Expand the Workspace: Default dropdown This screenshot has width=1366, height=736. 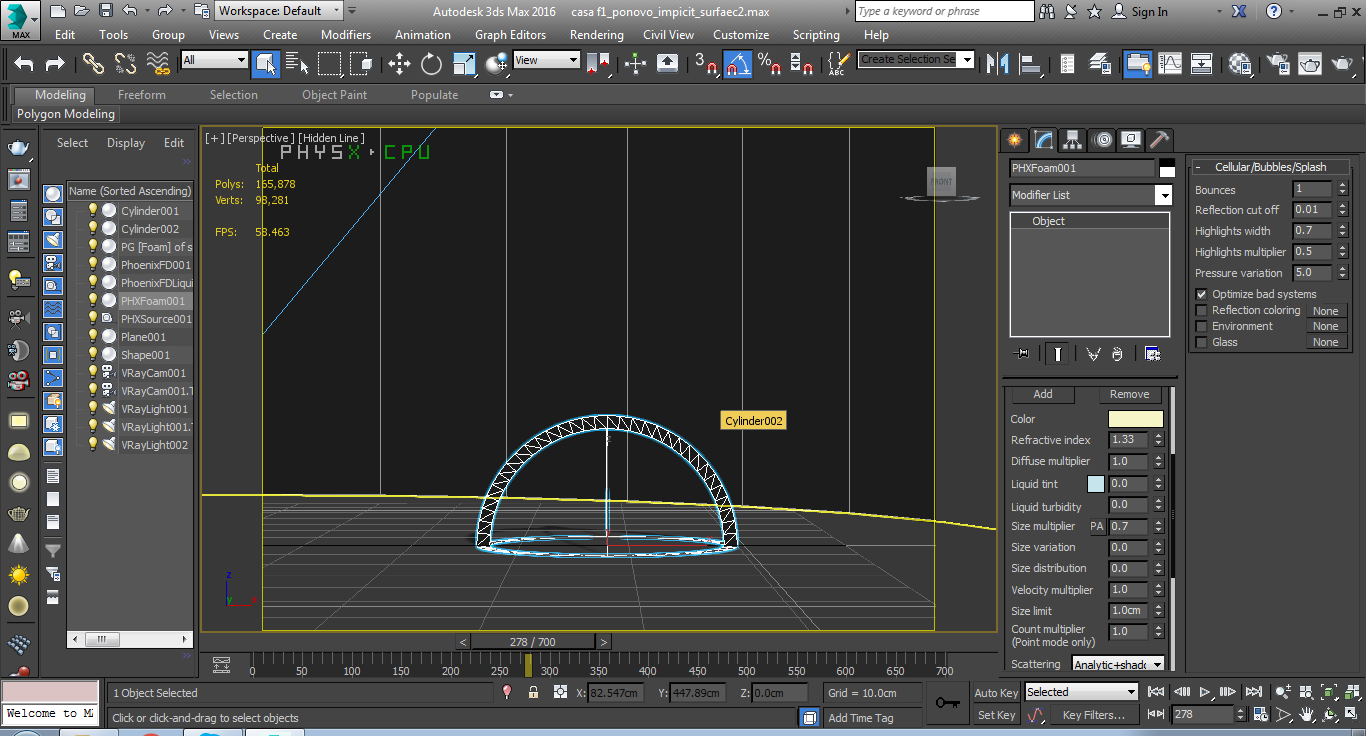[280, 11]
